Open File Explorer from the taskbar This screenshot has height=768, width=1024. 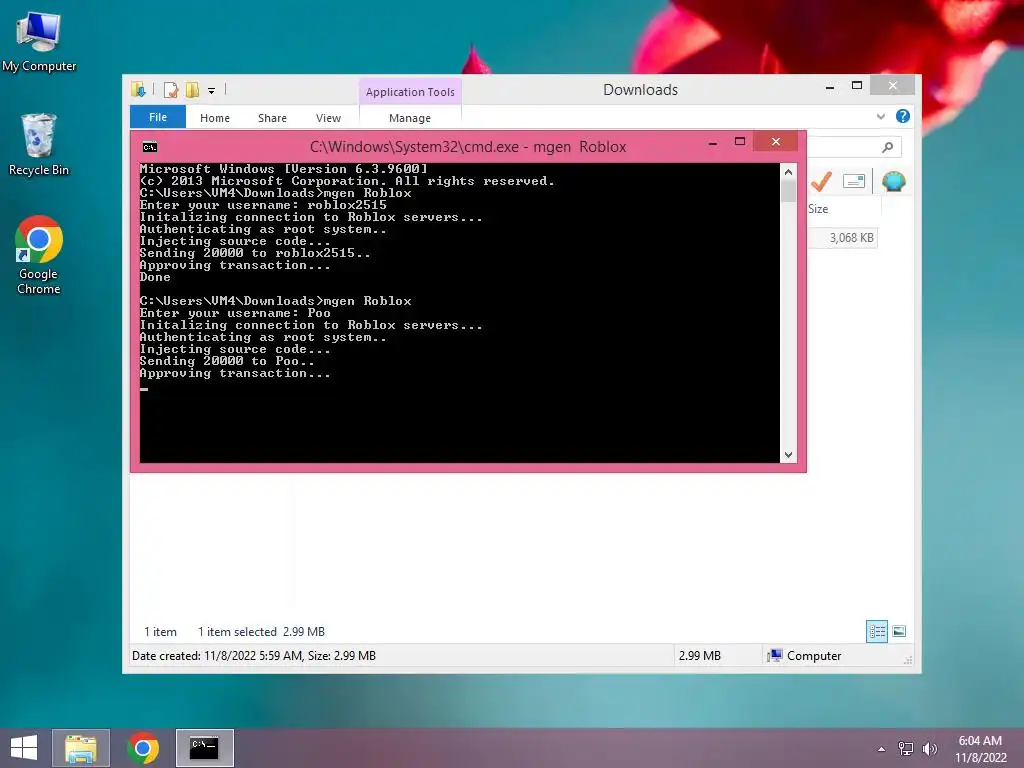tap(81, 748)
